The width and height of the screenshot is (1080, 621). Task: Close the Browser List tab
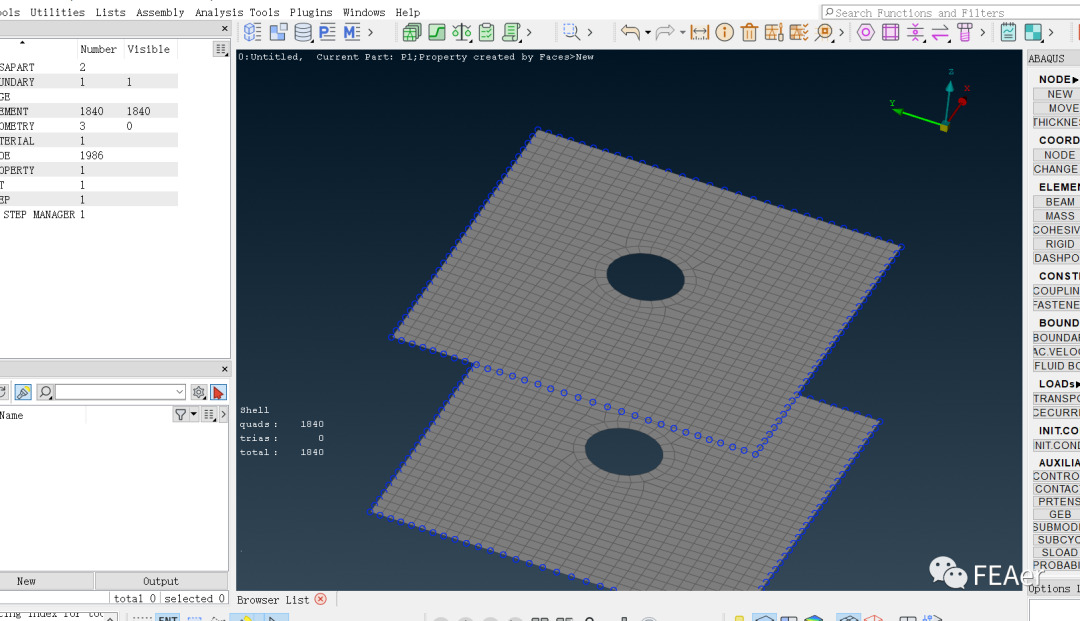click(x=320, y=599)
